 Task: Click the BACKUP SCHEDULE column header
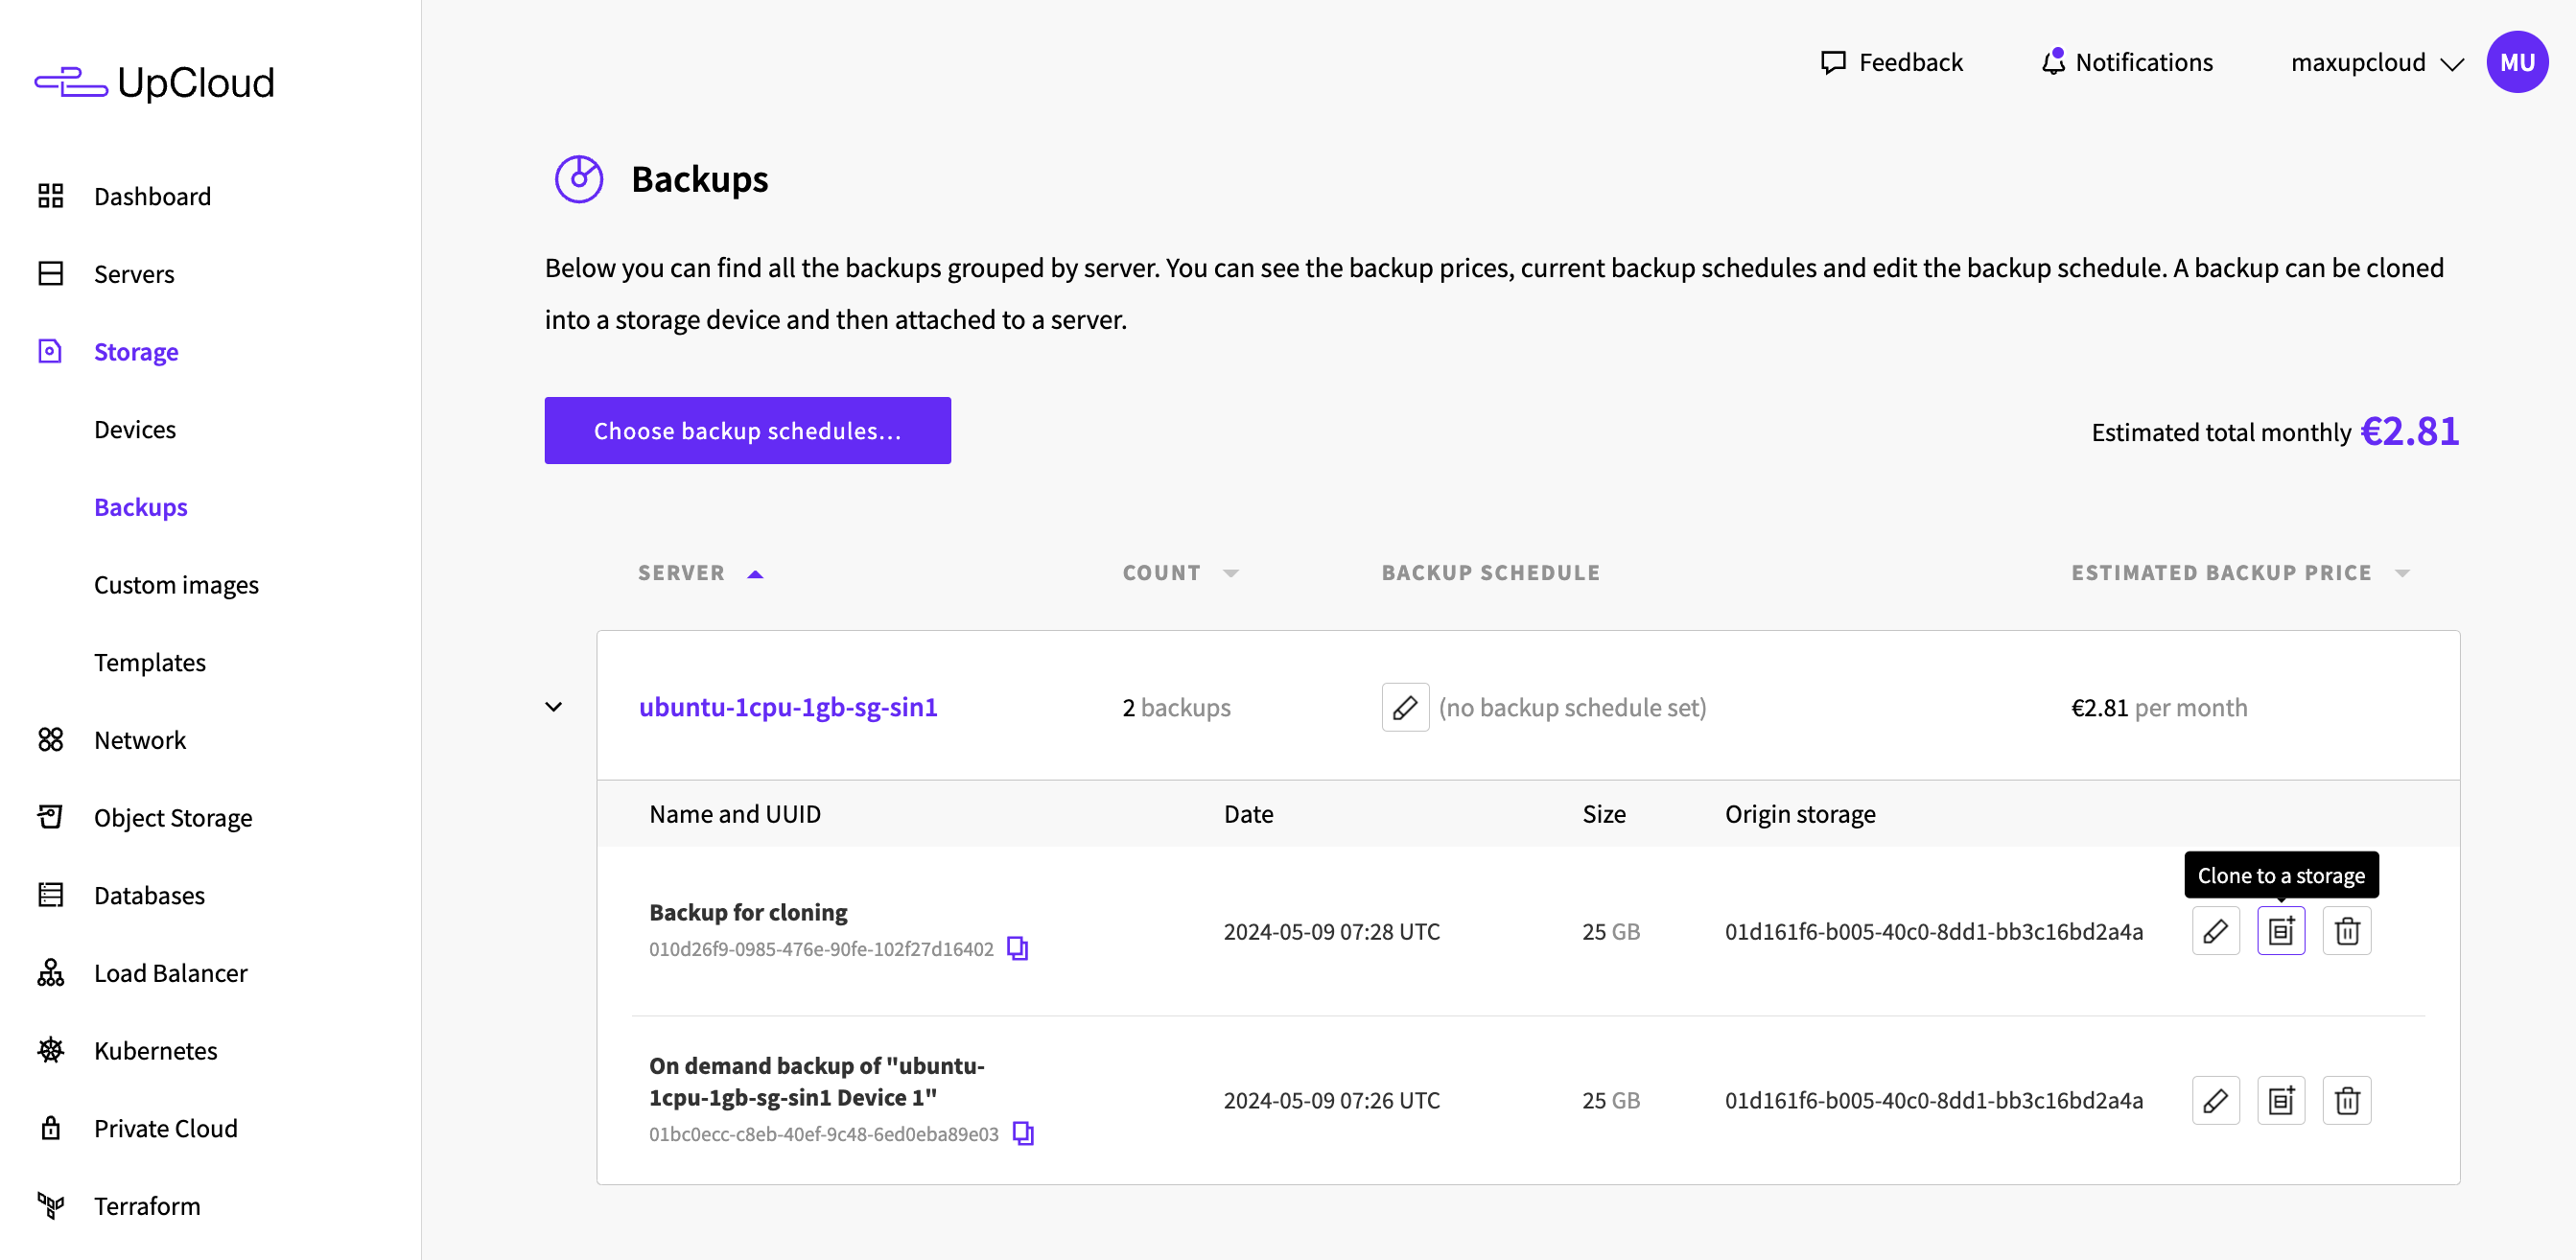tap(1491, 573)
